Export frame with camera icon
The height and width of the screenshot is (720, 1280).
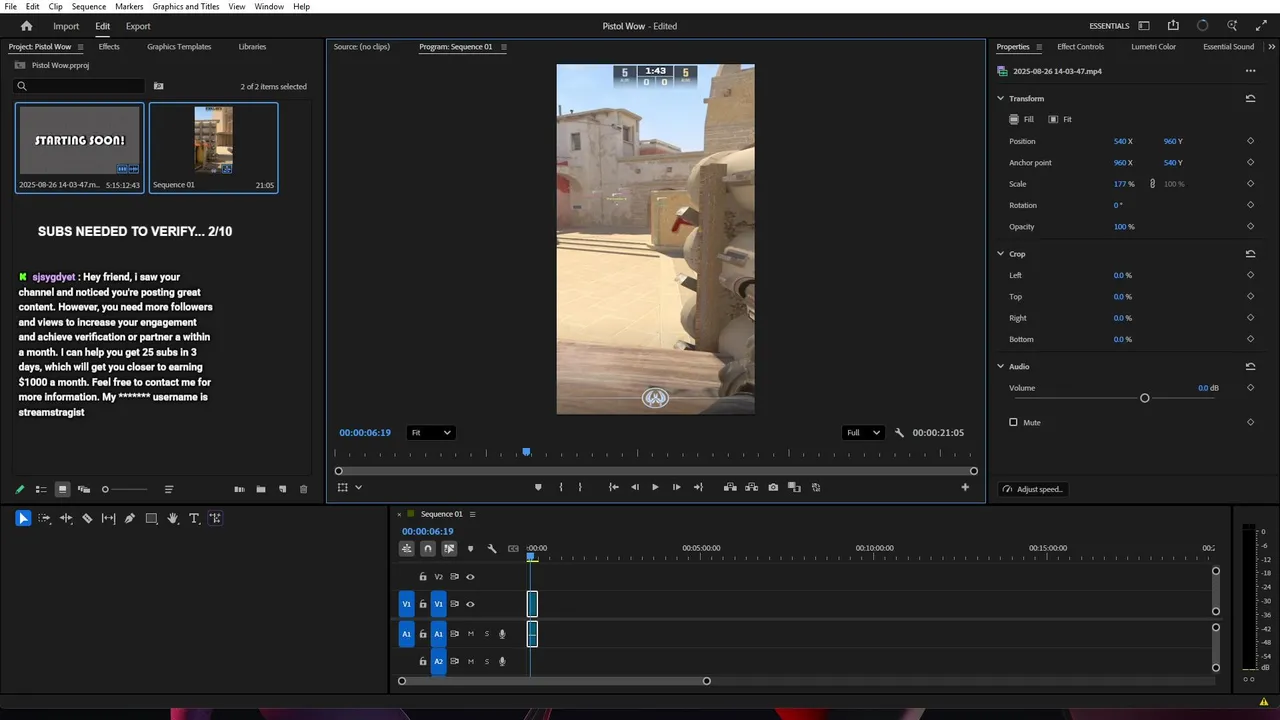(773, 487)
